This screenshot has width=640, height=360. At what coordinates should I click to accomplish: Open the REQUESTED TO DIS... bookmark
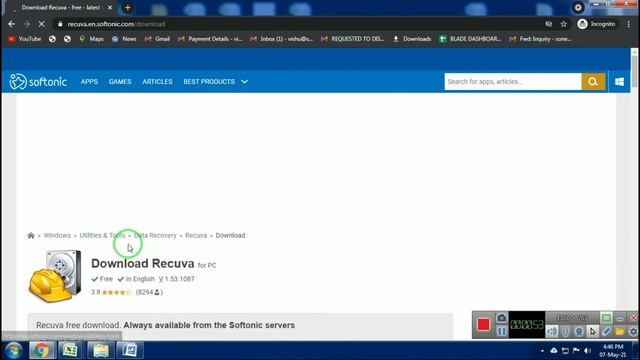click(353, 39)
